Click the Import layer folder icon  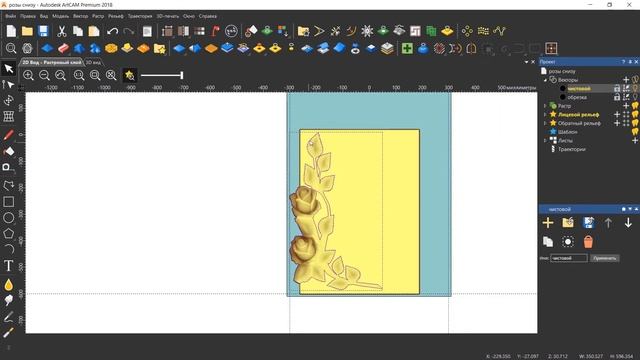coord(568,222)
